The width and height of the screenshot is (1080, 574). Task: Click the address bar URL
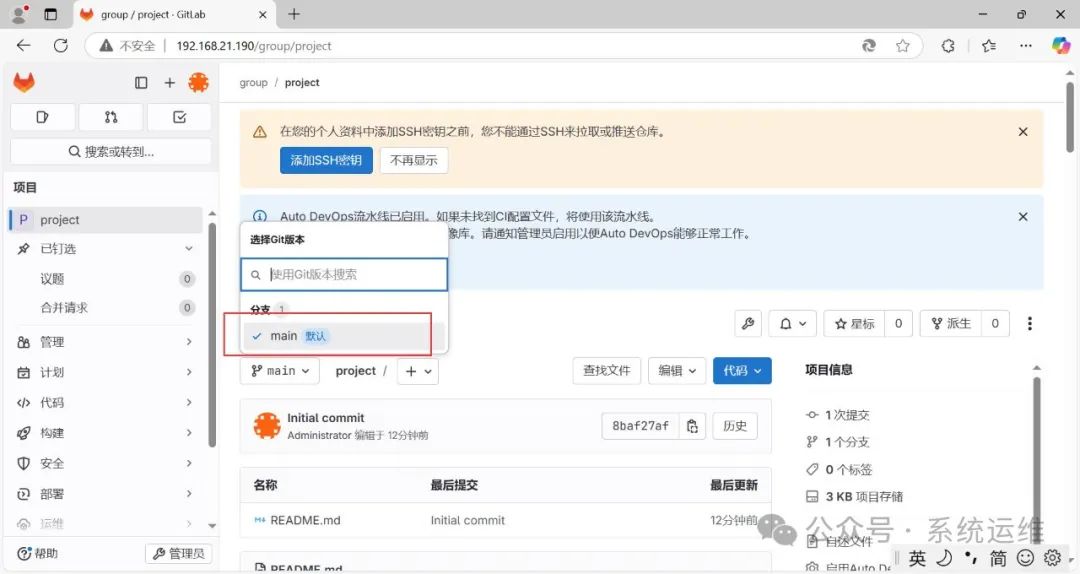pos(253,46)
